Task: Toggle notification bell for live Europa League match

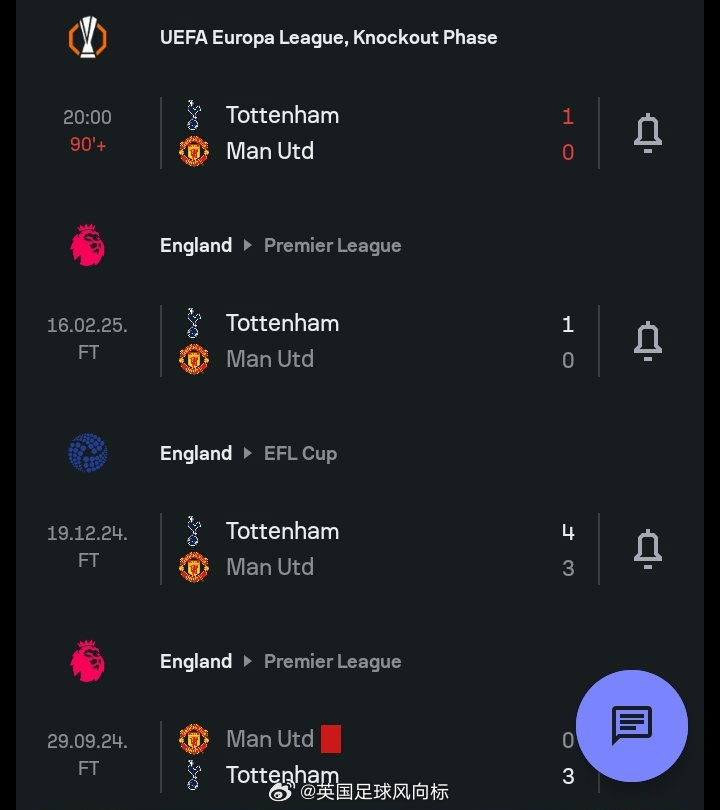Action: pos(648,133)
